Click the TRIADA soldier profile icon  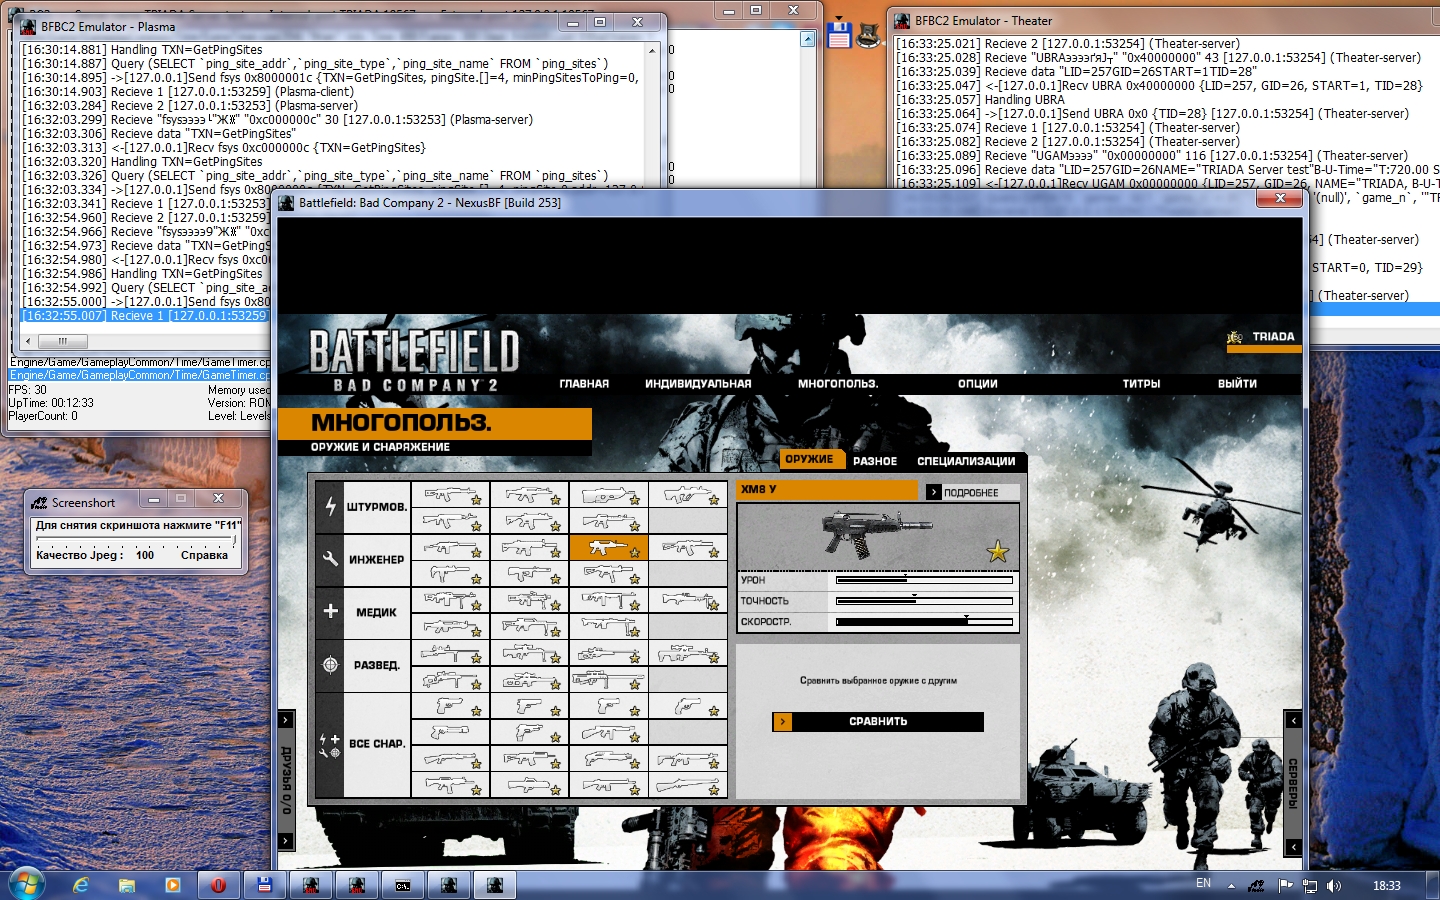[1235, 337]
